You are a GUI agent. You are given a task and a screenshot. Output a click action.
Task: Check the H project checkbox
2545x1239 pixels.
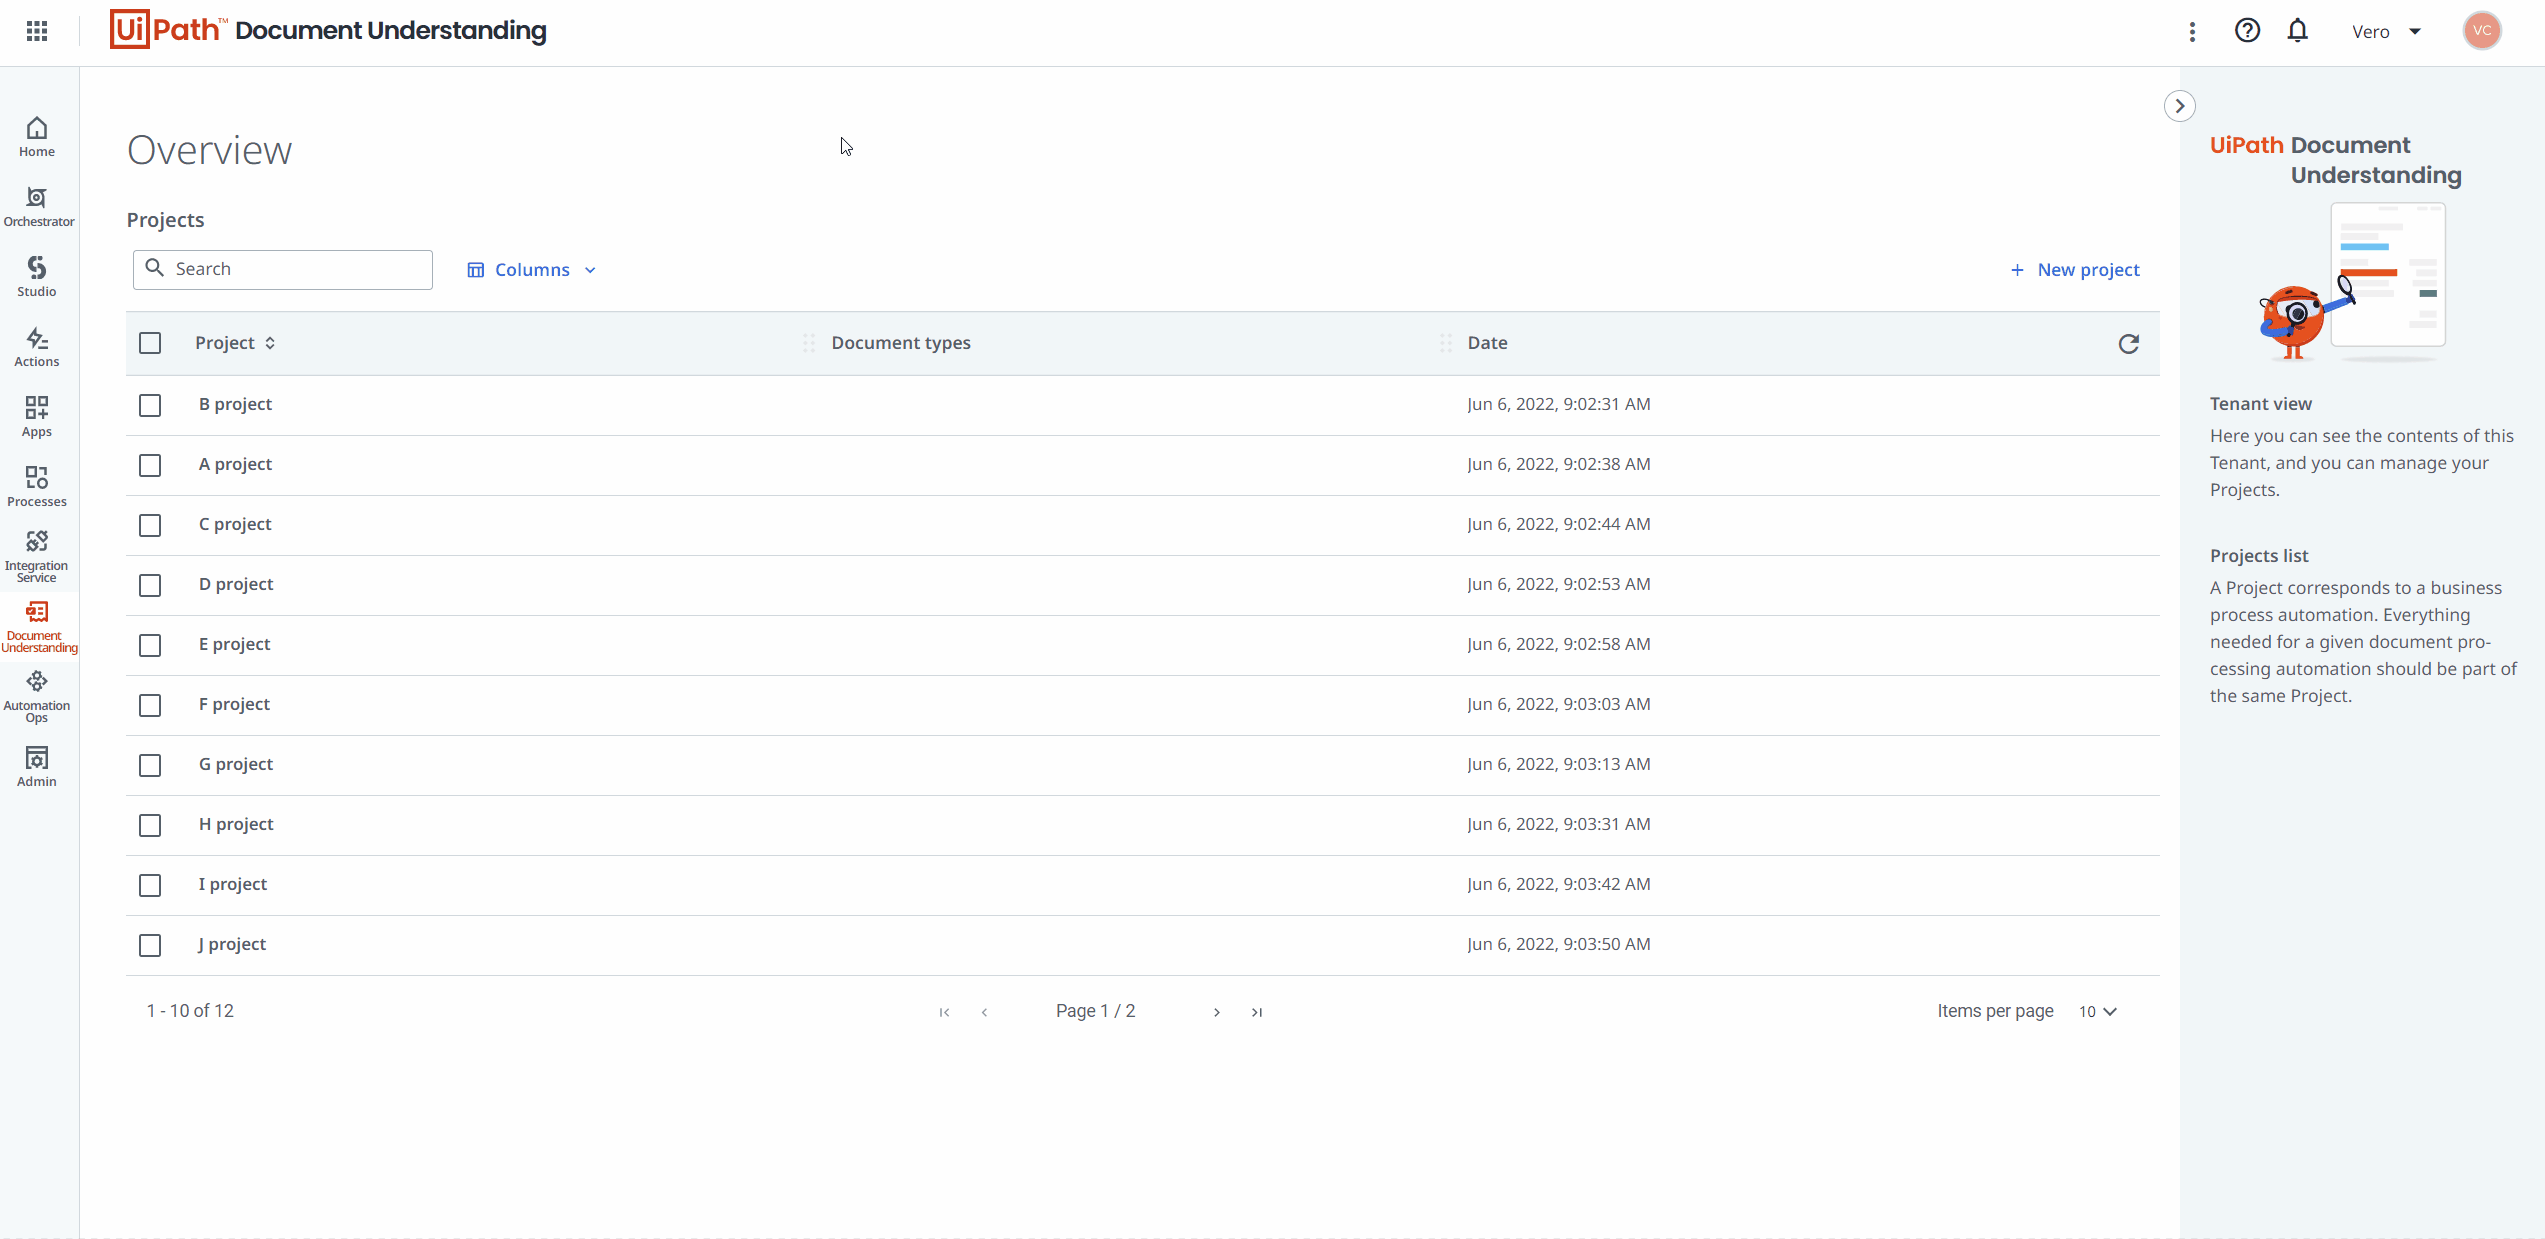tap(150, 825)
